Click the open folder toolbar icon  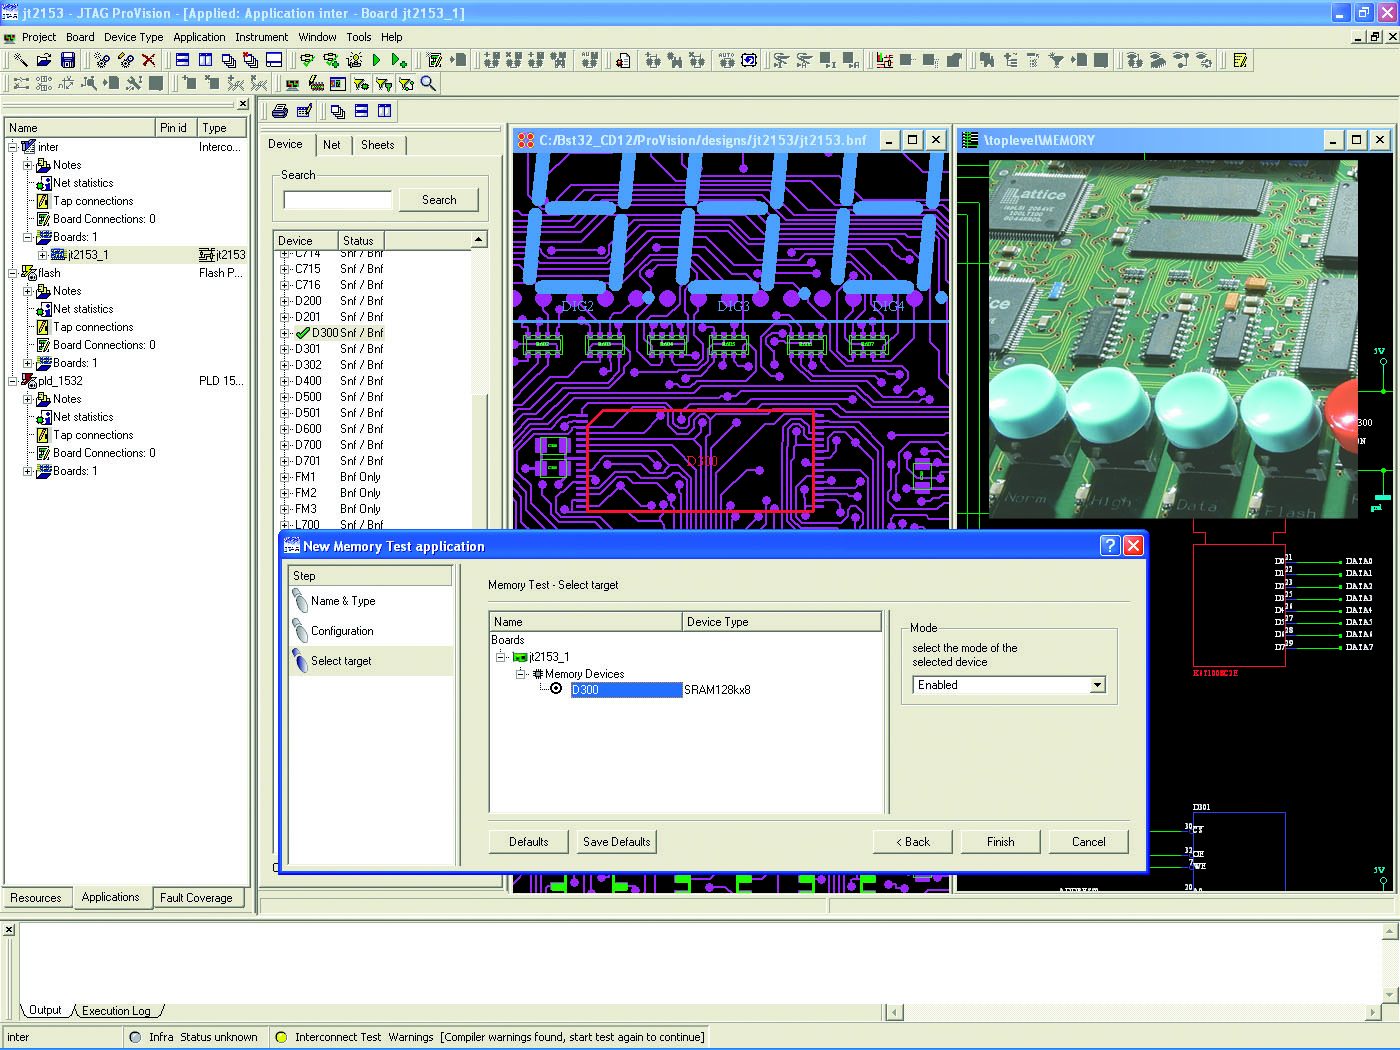pyautogui.click(x=44, y=61)
